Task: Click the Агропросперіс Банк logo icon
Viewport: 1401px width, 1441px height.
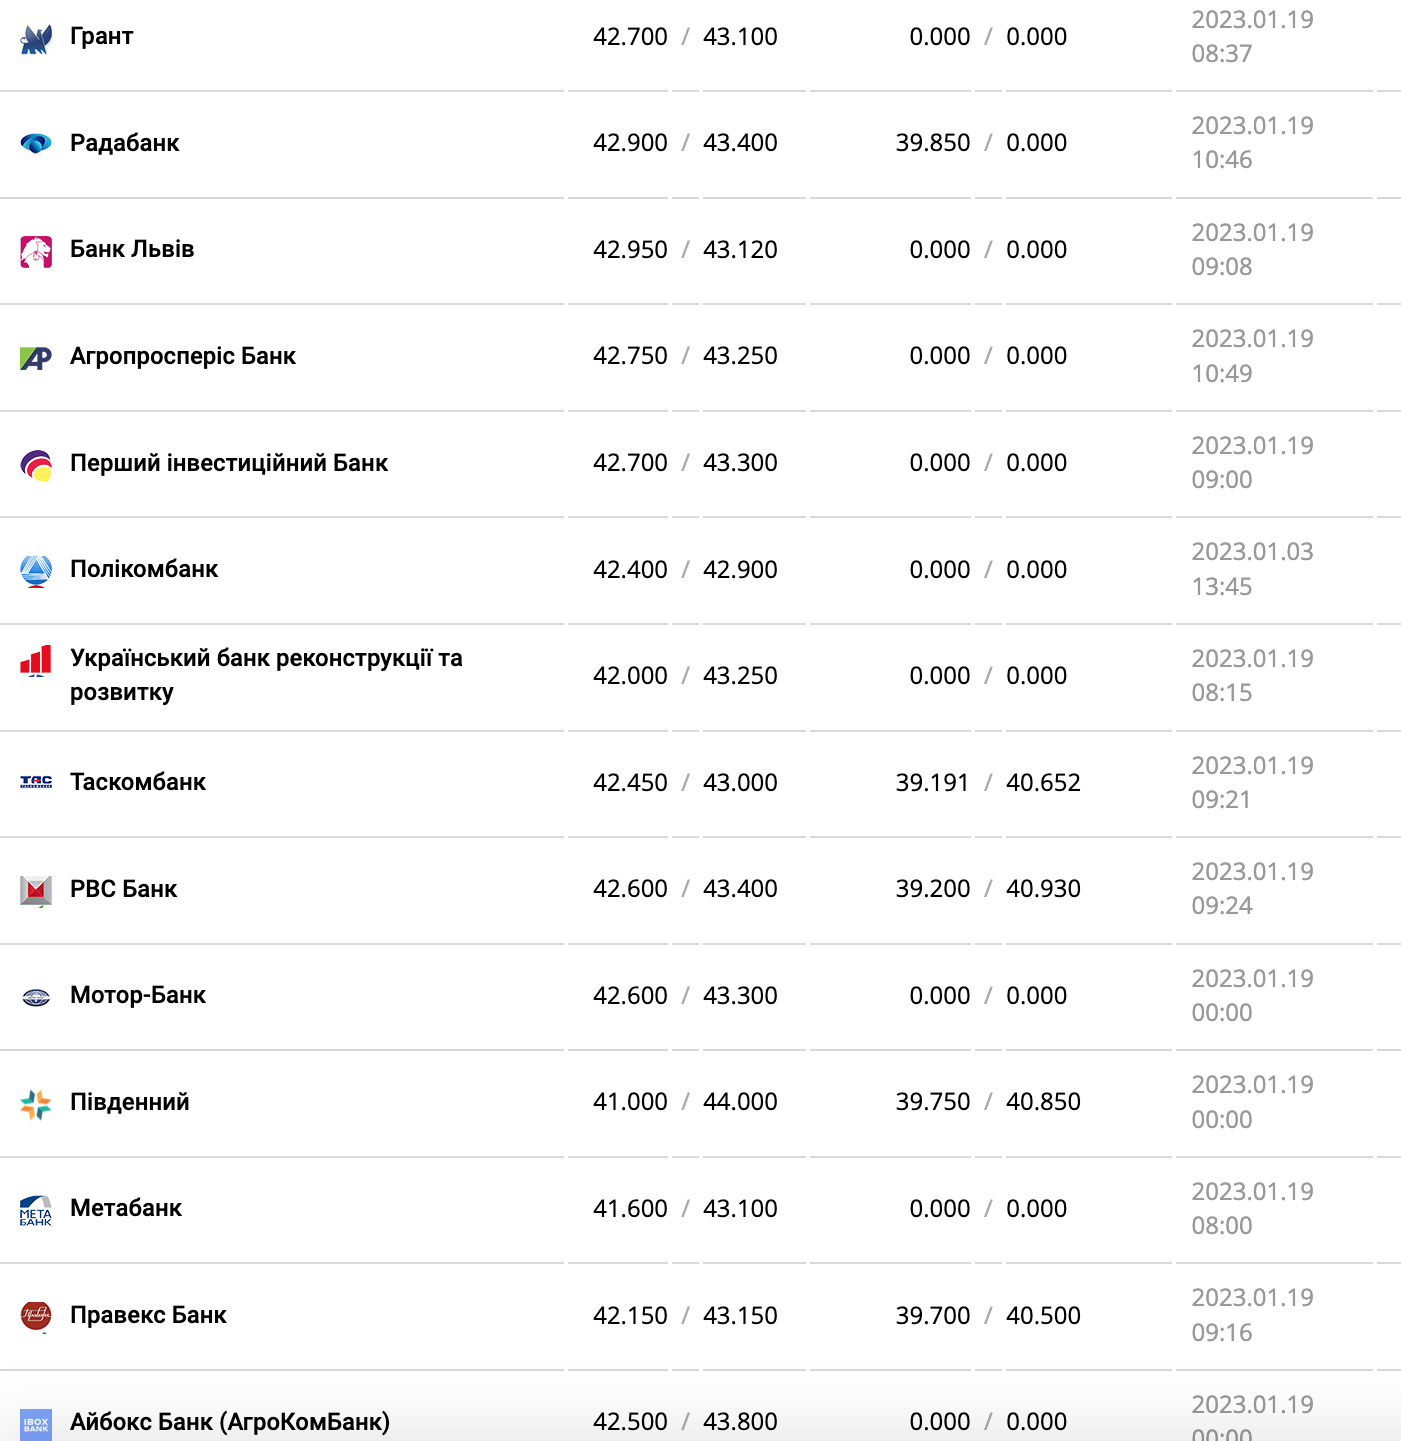Action: click(x=36, y=358)
